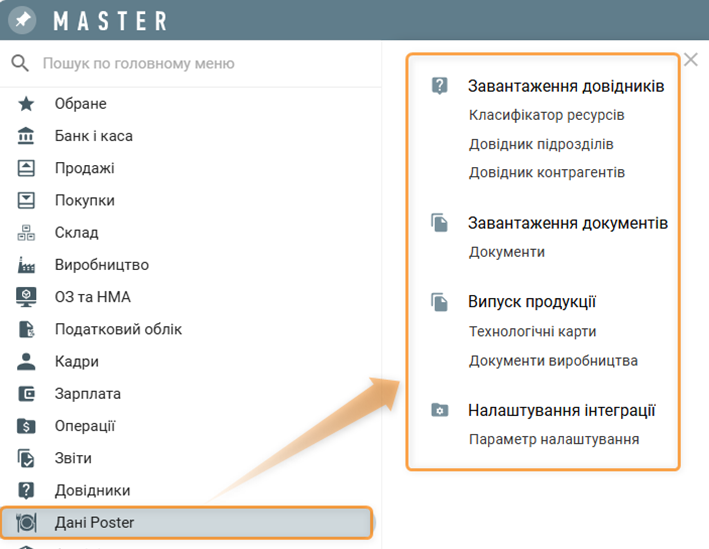Click the wallet icon beside Зарплата

click(26, 394)
